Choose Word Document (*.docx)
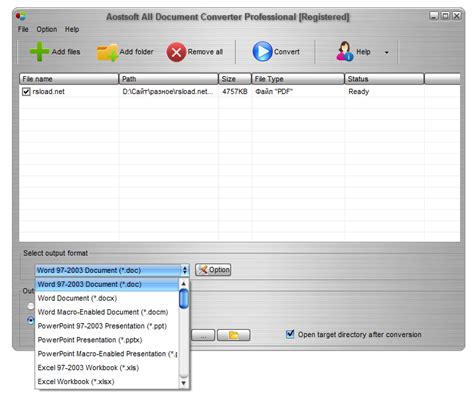Screen dimensions: 474x400 pos(107,298)
